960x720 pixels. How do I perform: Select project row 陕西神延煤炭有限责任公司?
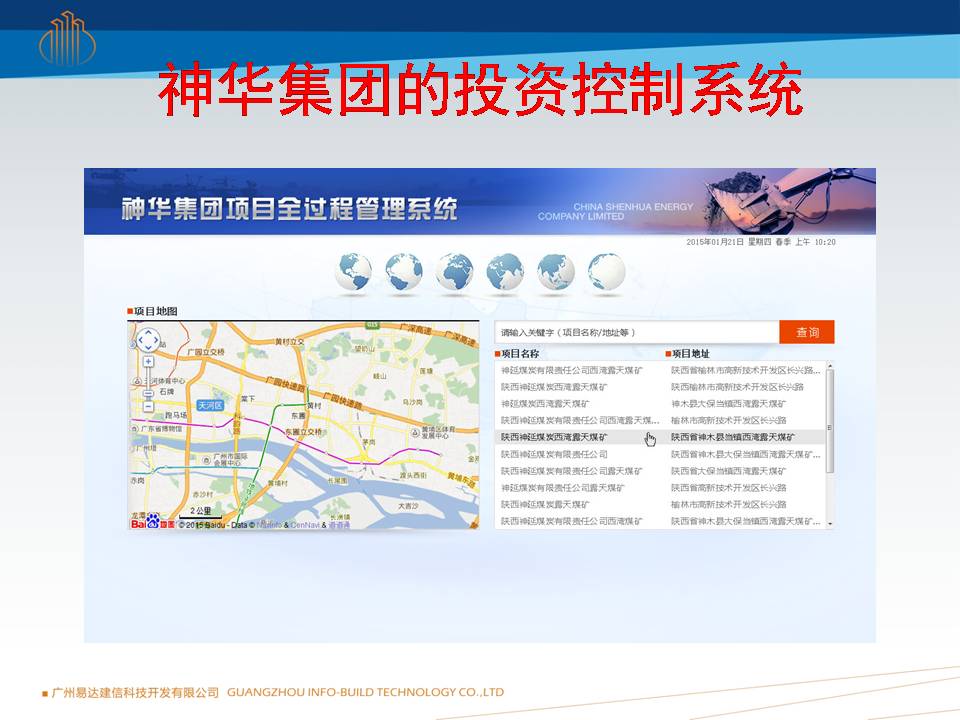(554, 454)
